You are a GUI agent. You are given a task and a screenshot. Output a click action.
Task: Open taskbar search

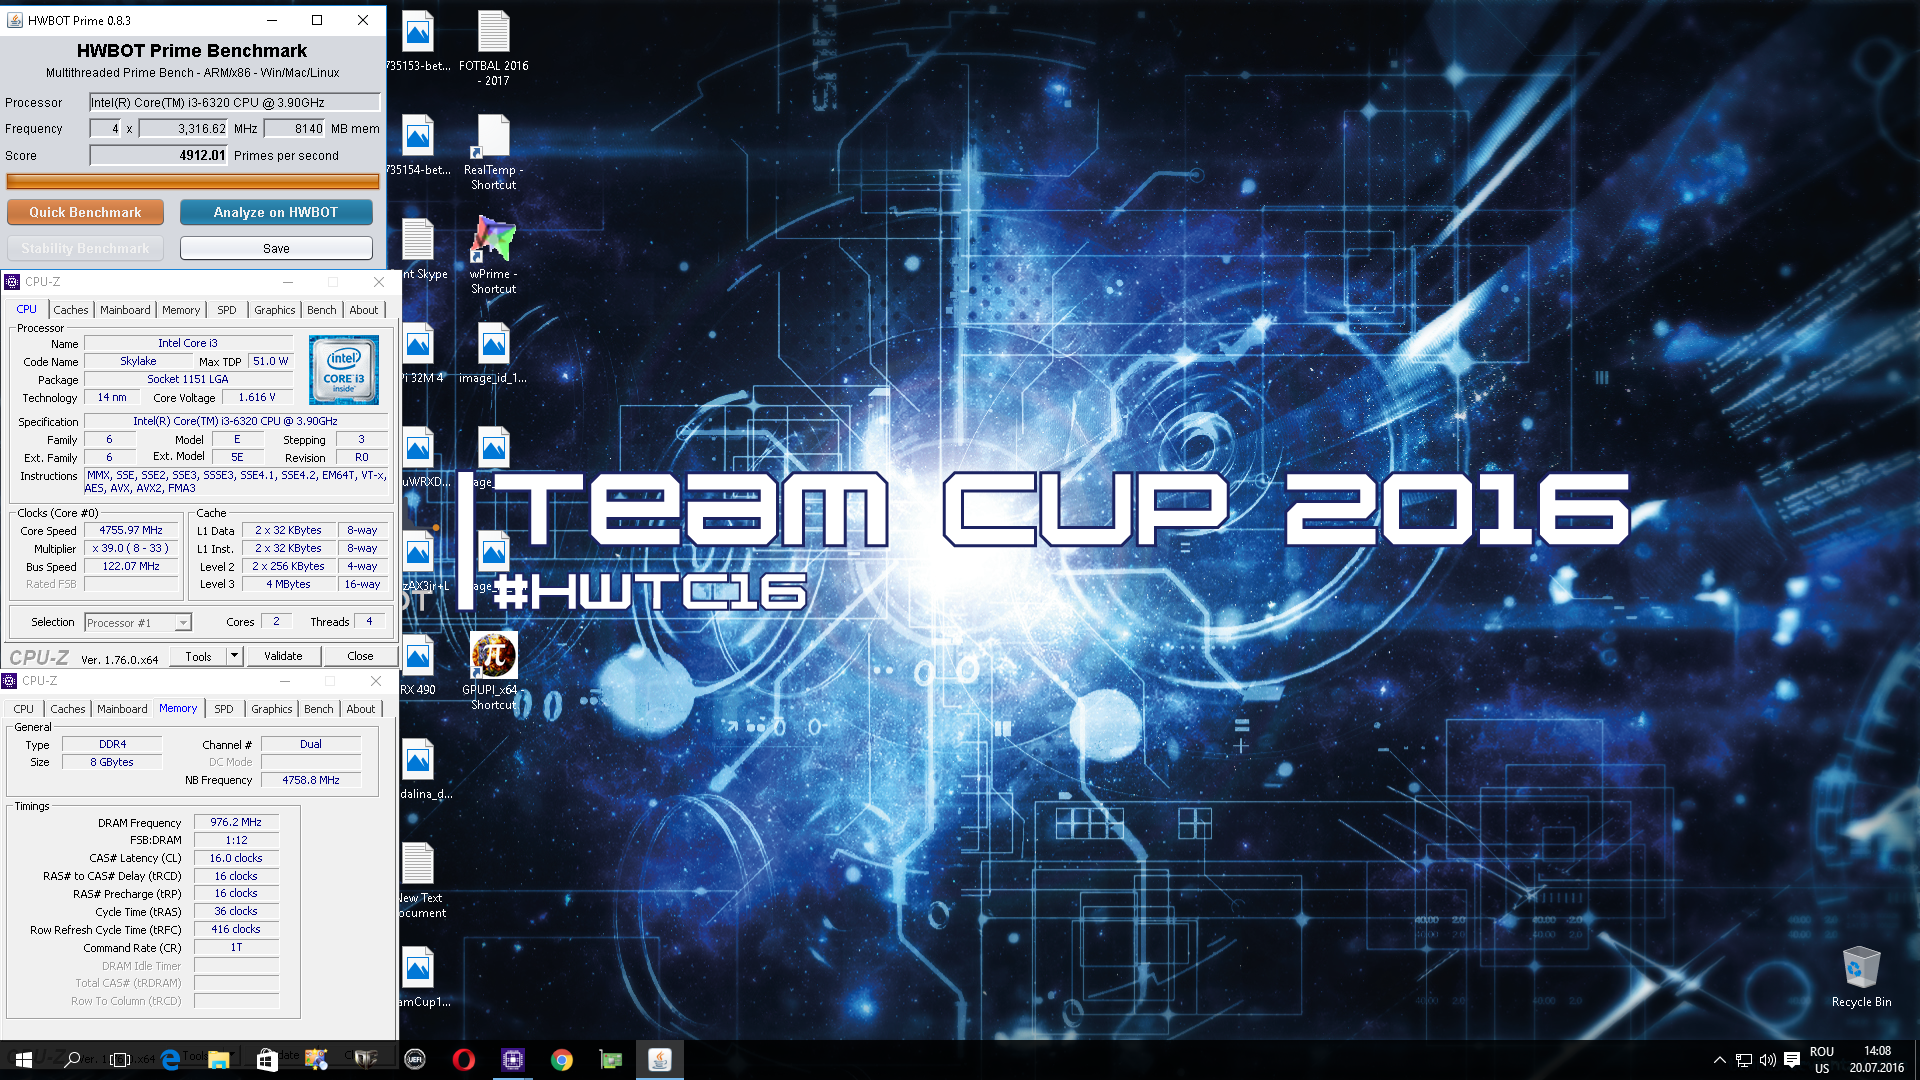coord(72,1060)
